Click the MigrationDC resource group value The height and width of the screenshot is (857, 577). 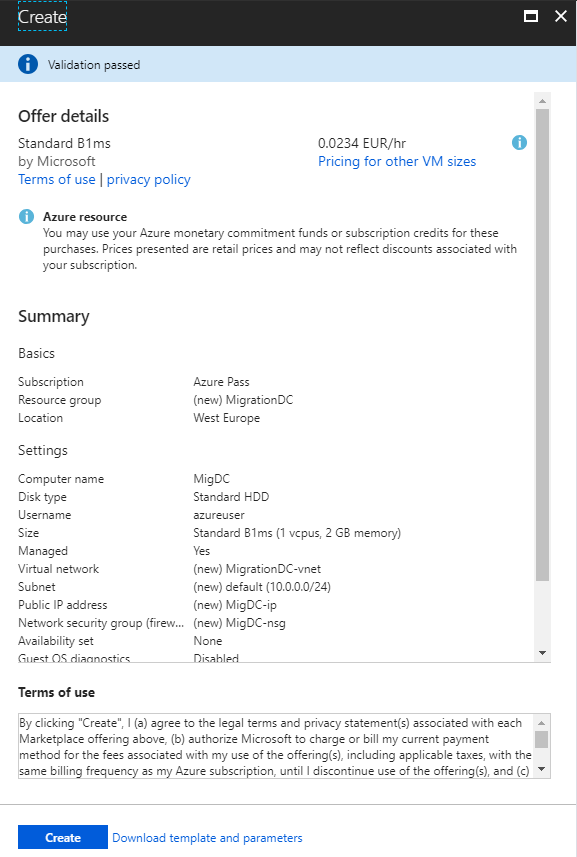pos(243,400)
